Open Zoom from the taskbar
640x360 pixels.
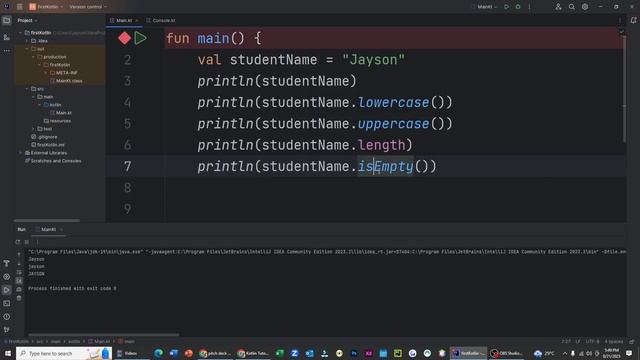pyautogui.click(x=294, y=353)
